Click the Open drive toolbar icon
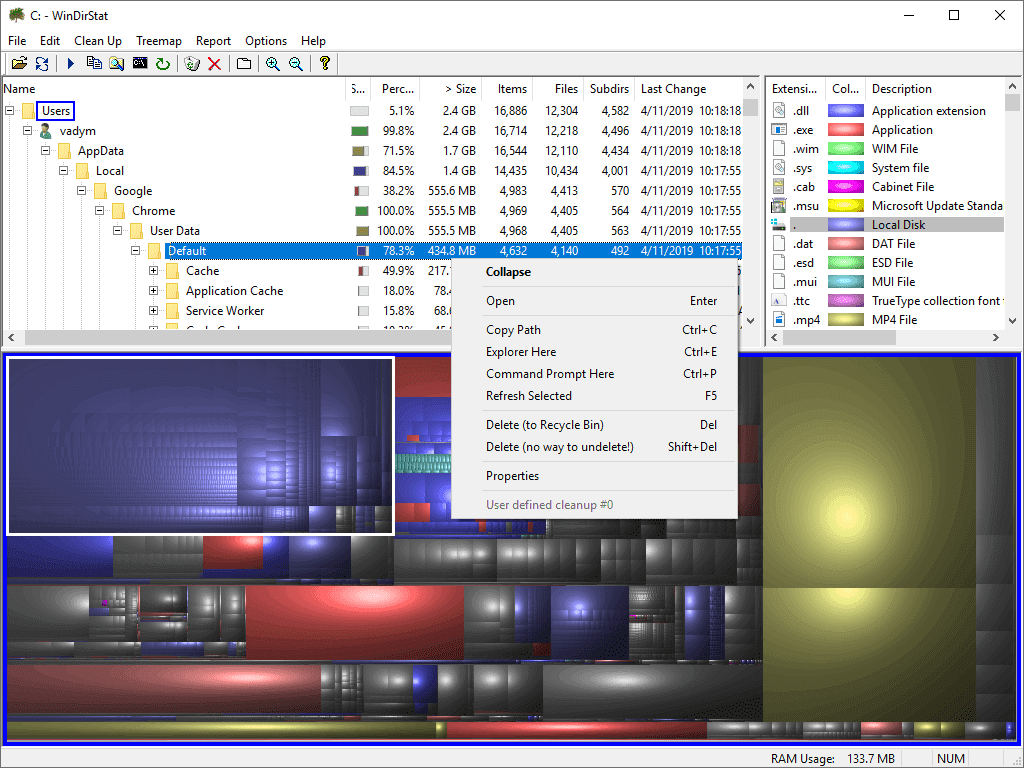The image size is (1024, 768). point(20,63)
